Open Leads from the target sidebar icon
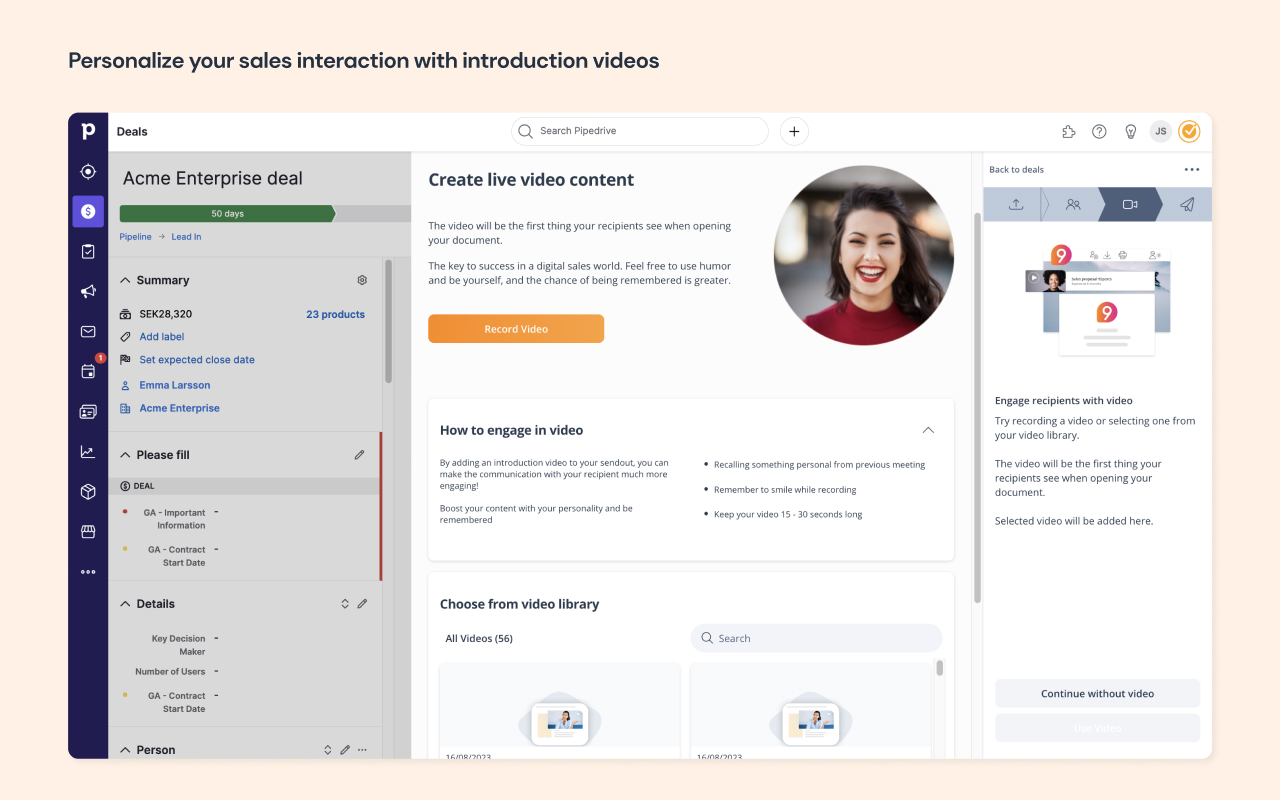1280x800 pixels. [x=88, y=171]
